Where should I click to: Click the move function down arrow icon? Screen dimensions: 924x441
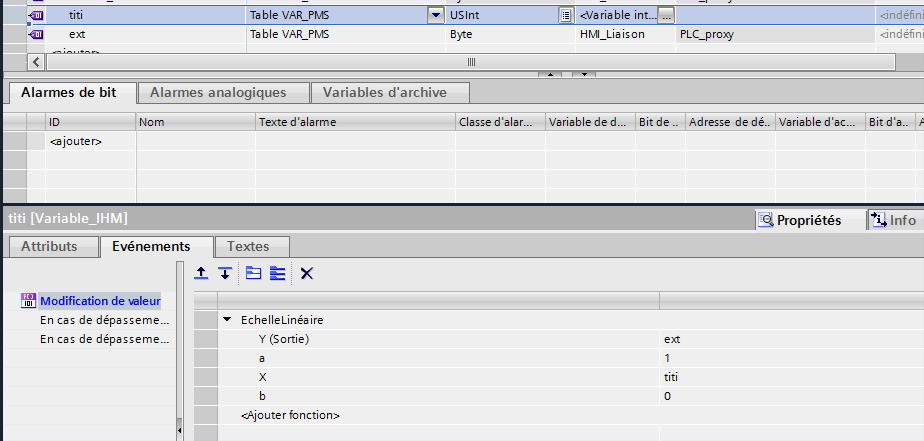click(x=225, y=273)
